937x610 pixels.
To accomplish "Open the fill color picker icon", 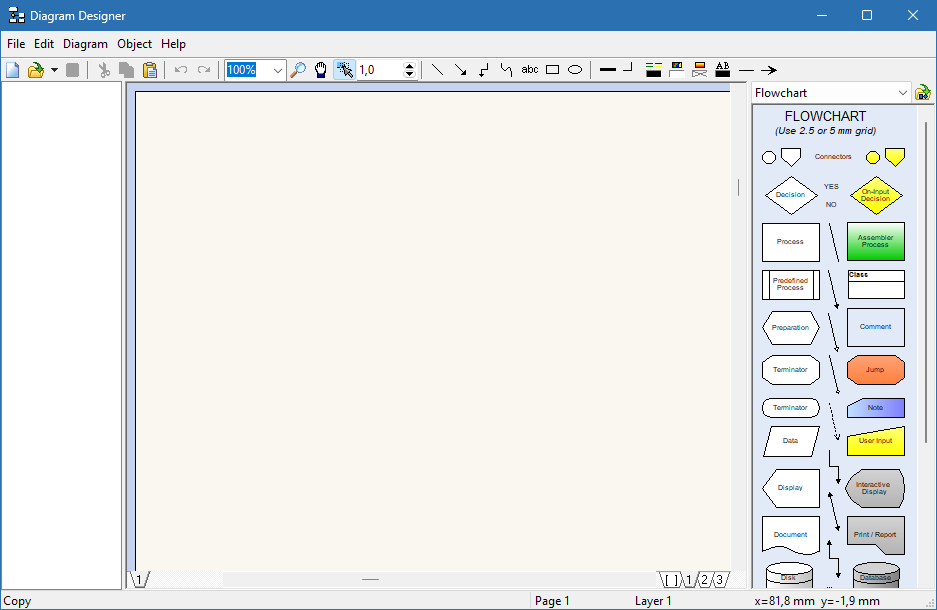I will 677,70.
